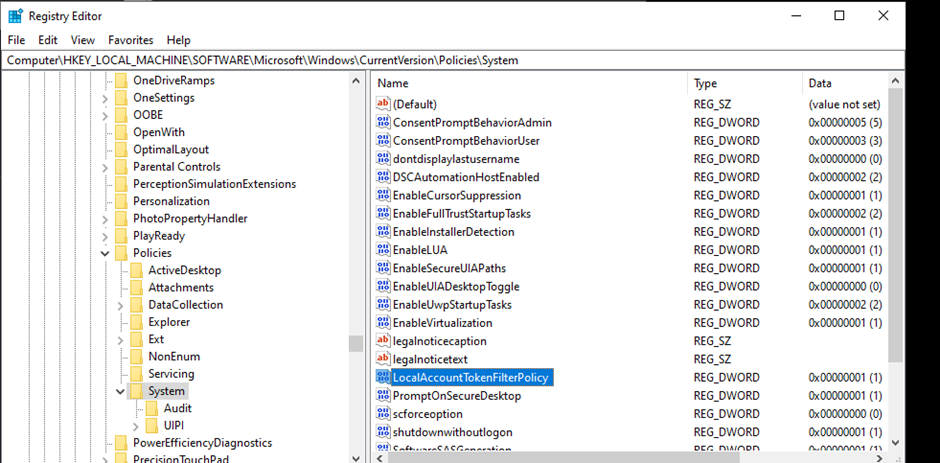Open the Favorites menu
This screenshot has width=940, height=463.
(131, 40)
